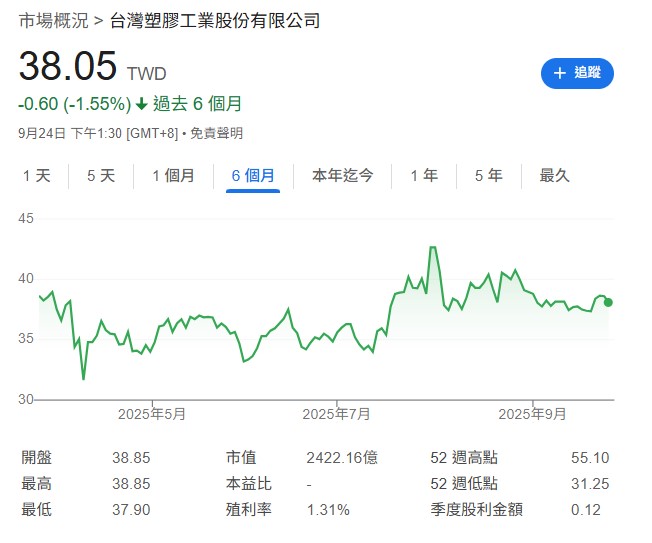
Task: Click the 最高 label
Action: [x=37, y=484]
